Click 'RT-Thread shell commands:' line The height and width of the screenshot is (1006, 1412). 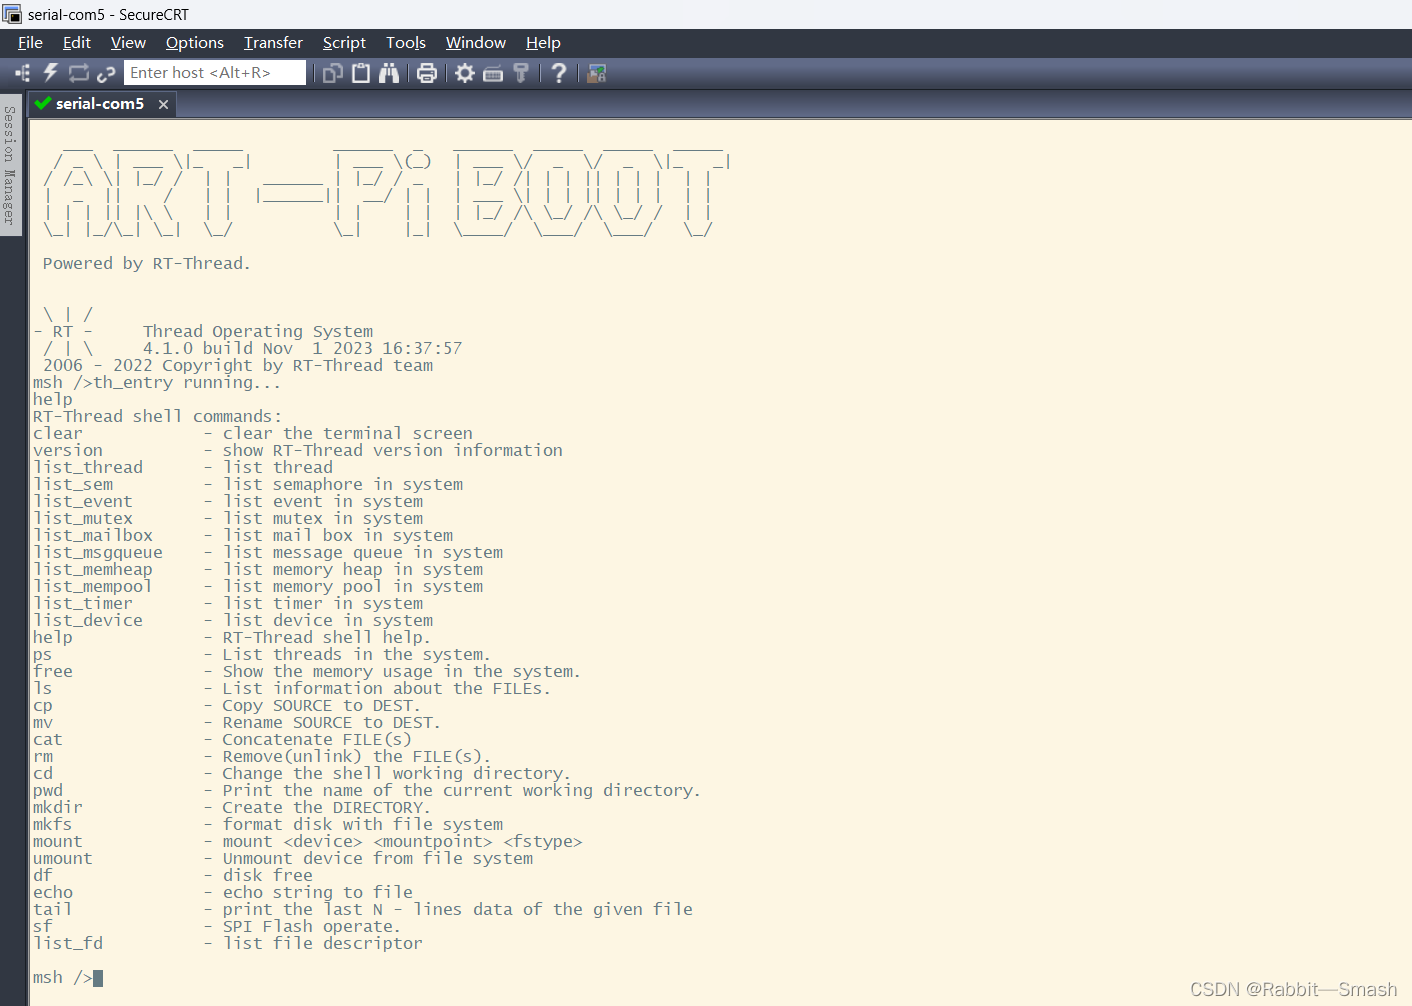pyautogui.click(x=158, y=416)
